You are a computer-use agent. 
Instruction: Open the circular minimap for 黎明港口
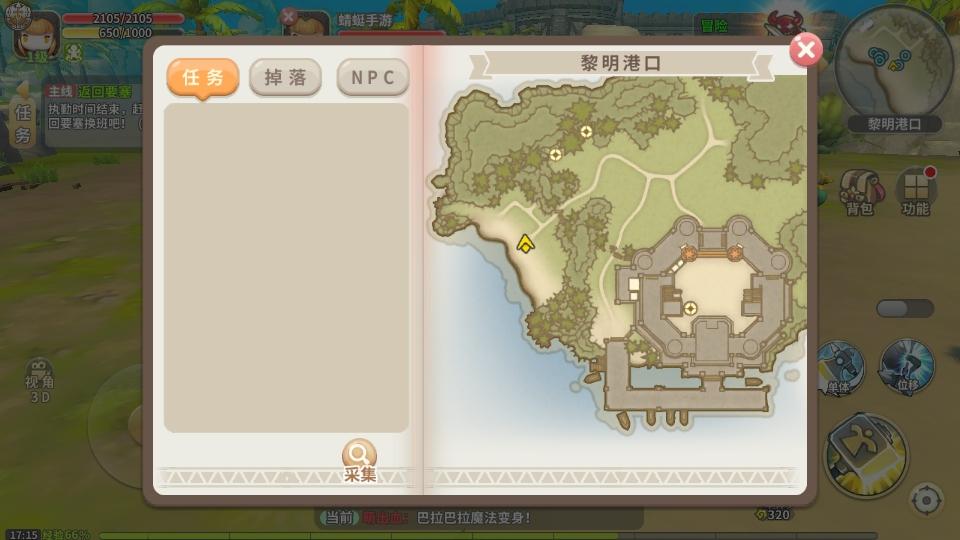894,64
